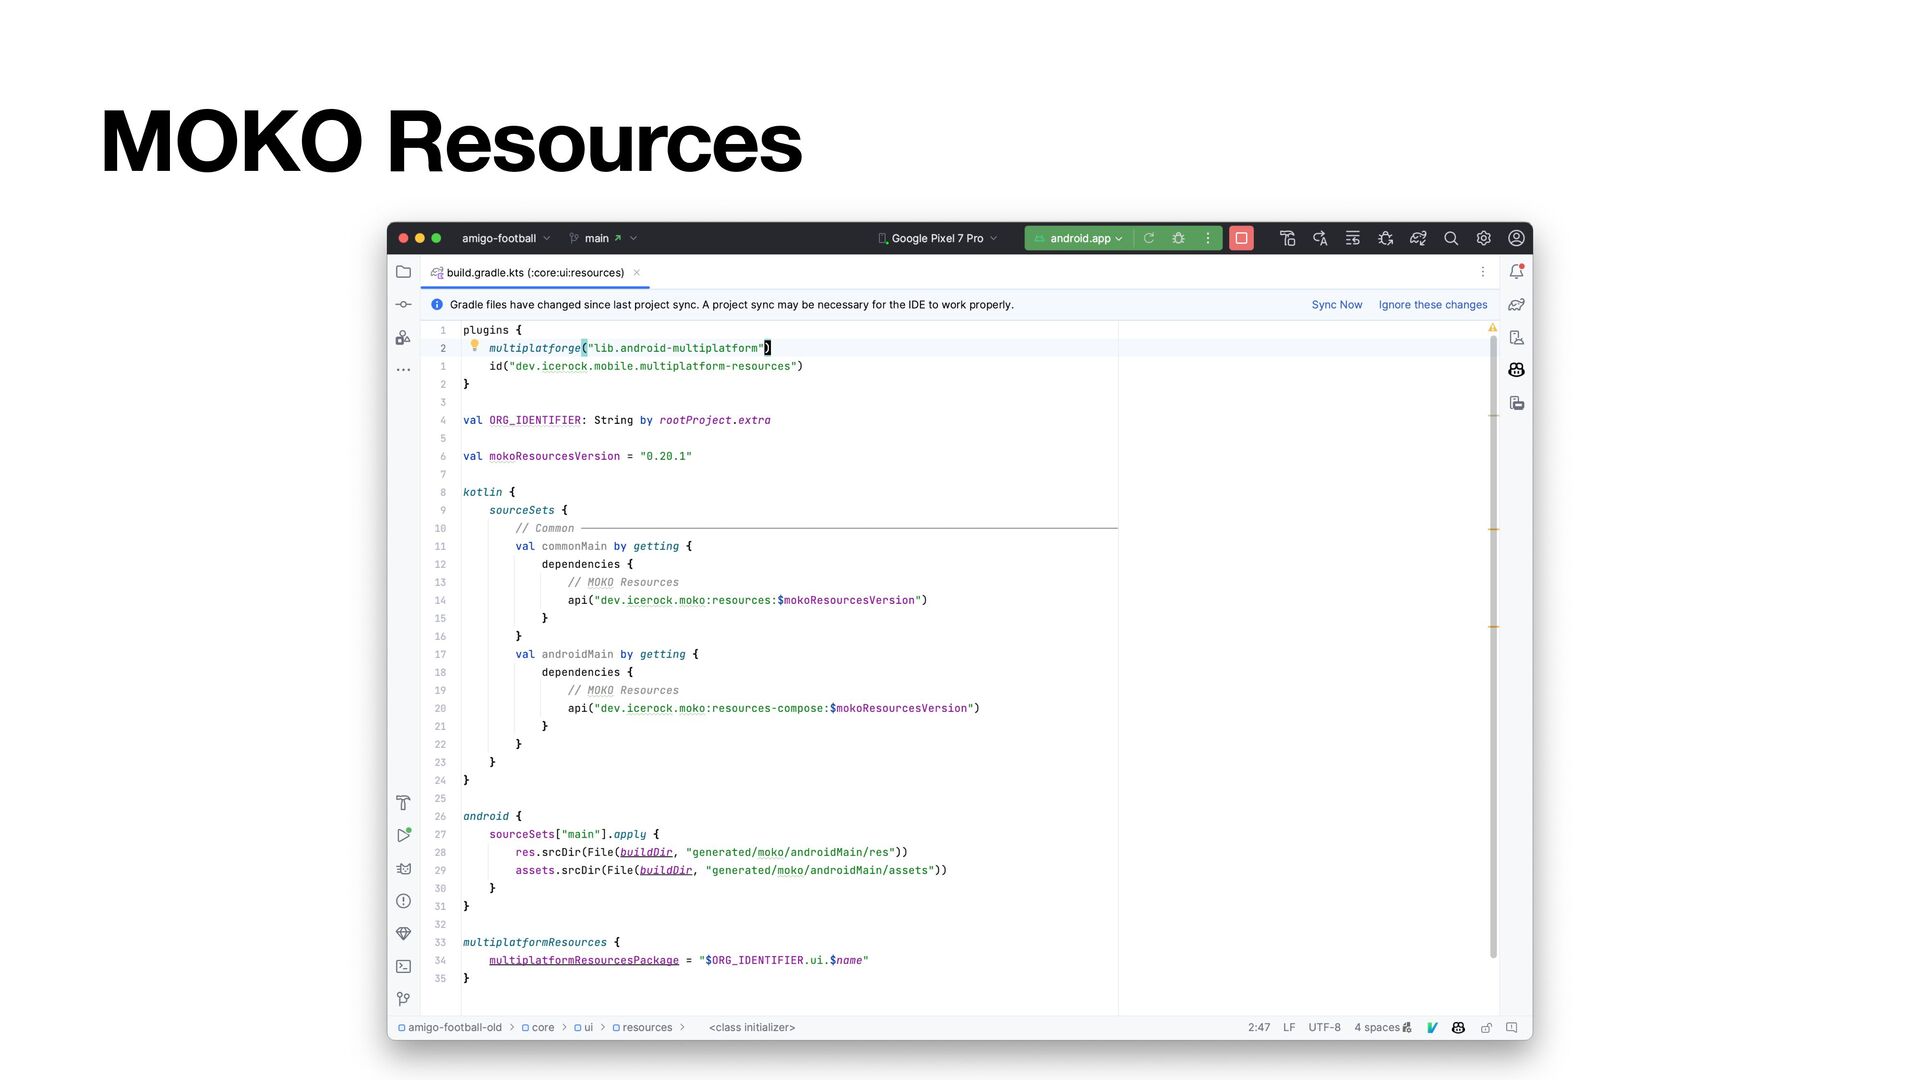Screen dimensions: 1920x1080
Task: Open the Project folder tool window
Action: (x=403, y=272)
